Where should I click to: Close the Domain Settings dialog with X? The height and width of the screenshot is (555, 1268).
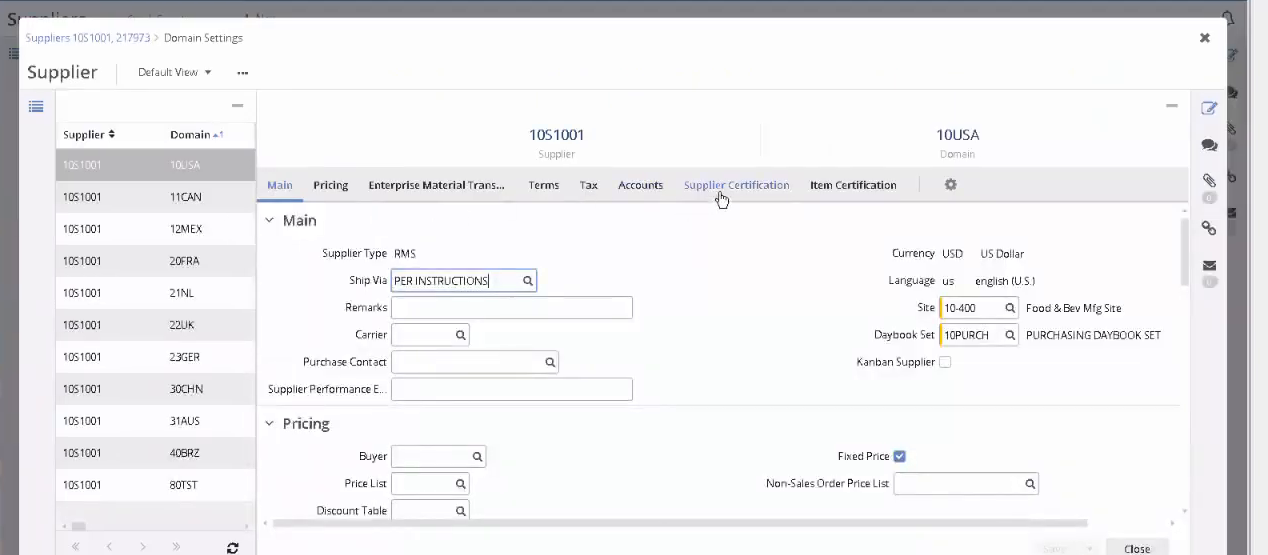coord(1205,38)
